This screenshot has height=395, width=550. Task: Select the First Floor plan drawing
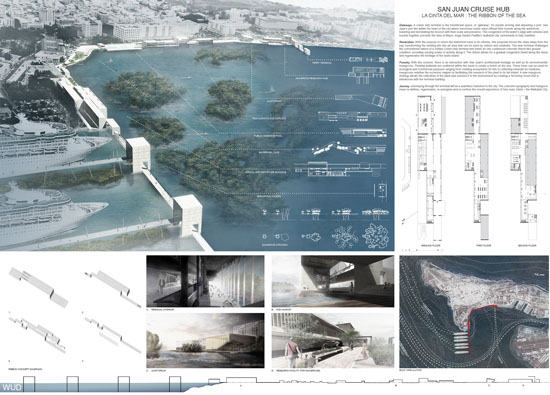477,168
